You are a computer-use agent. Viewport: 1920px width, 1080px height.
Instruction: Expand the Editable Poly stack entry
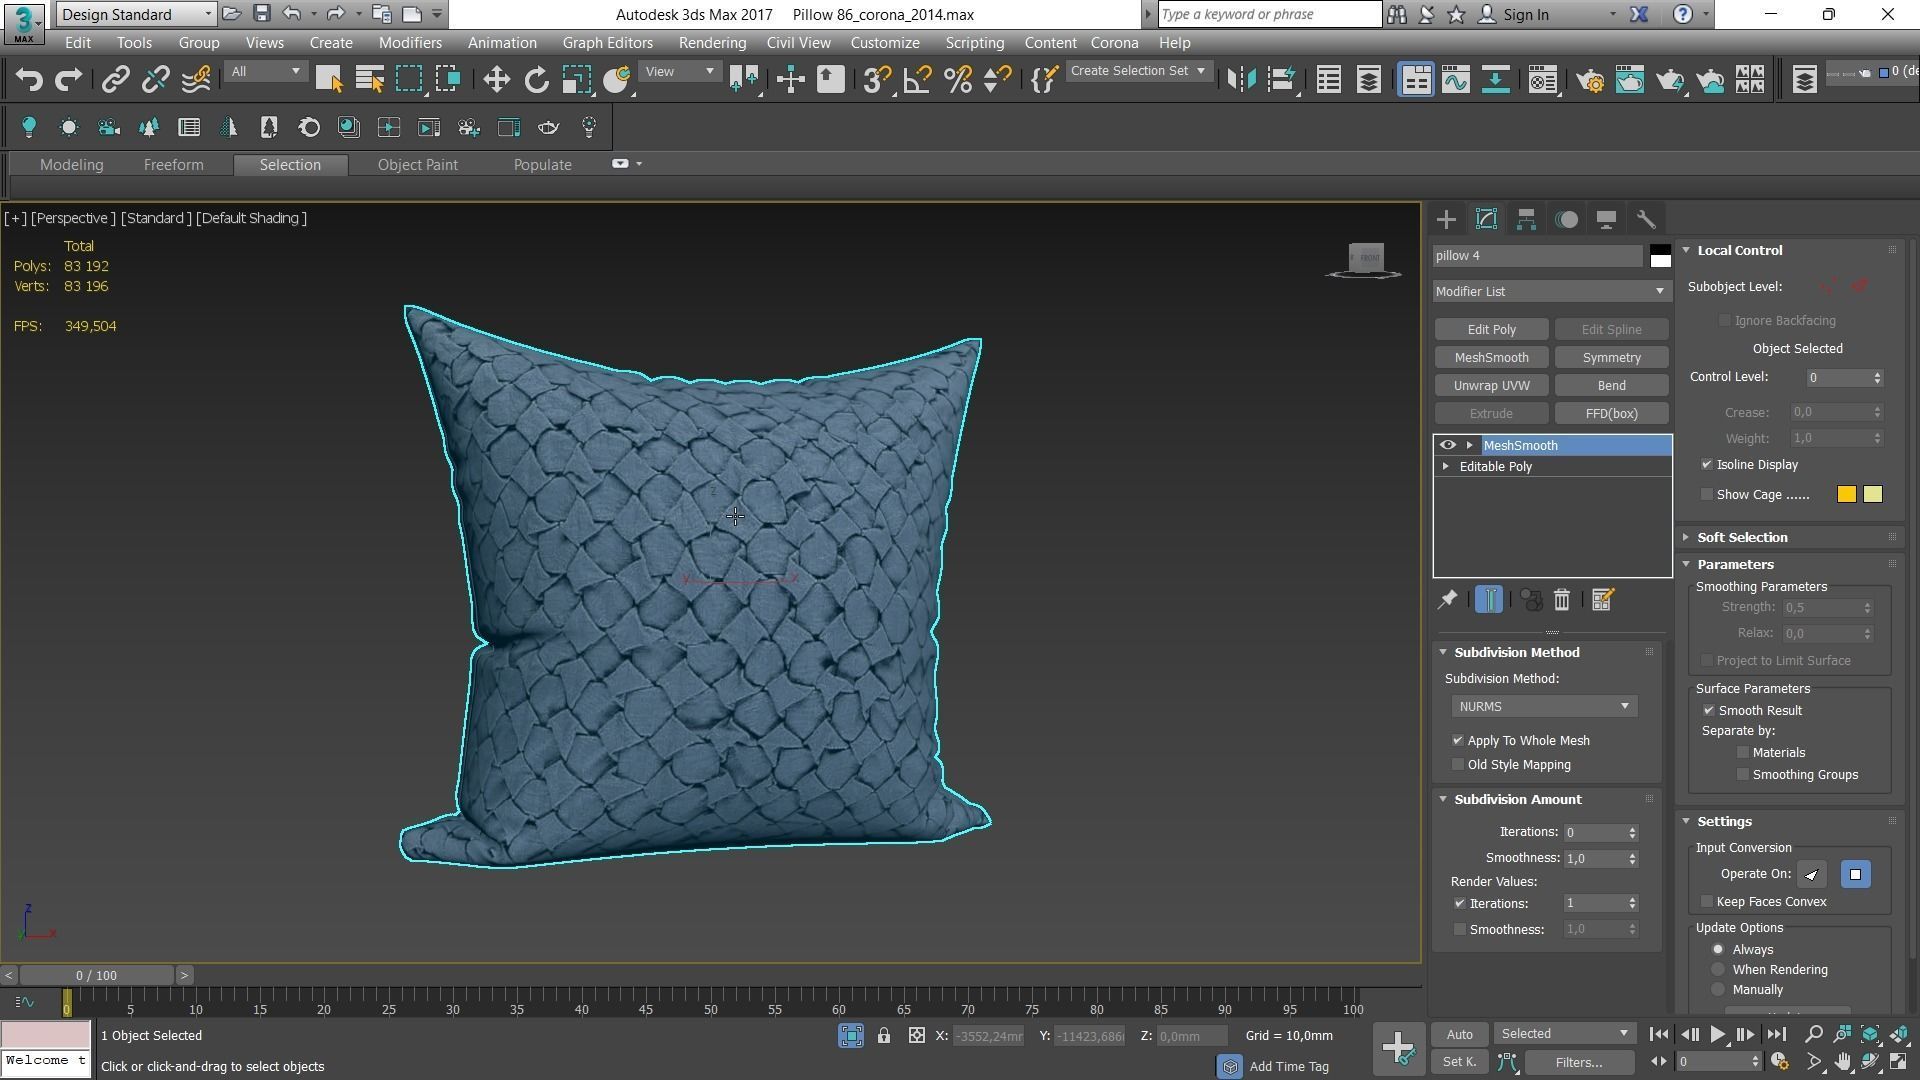1445,467
